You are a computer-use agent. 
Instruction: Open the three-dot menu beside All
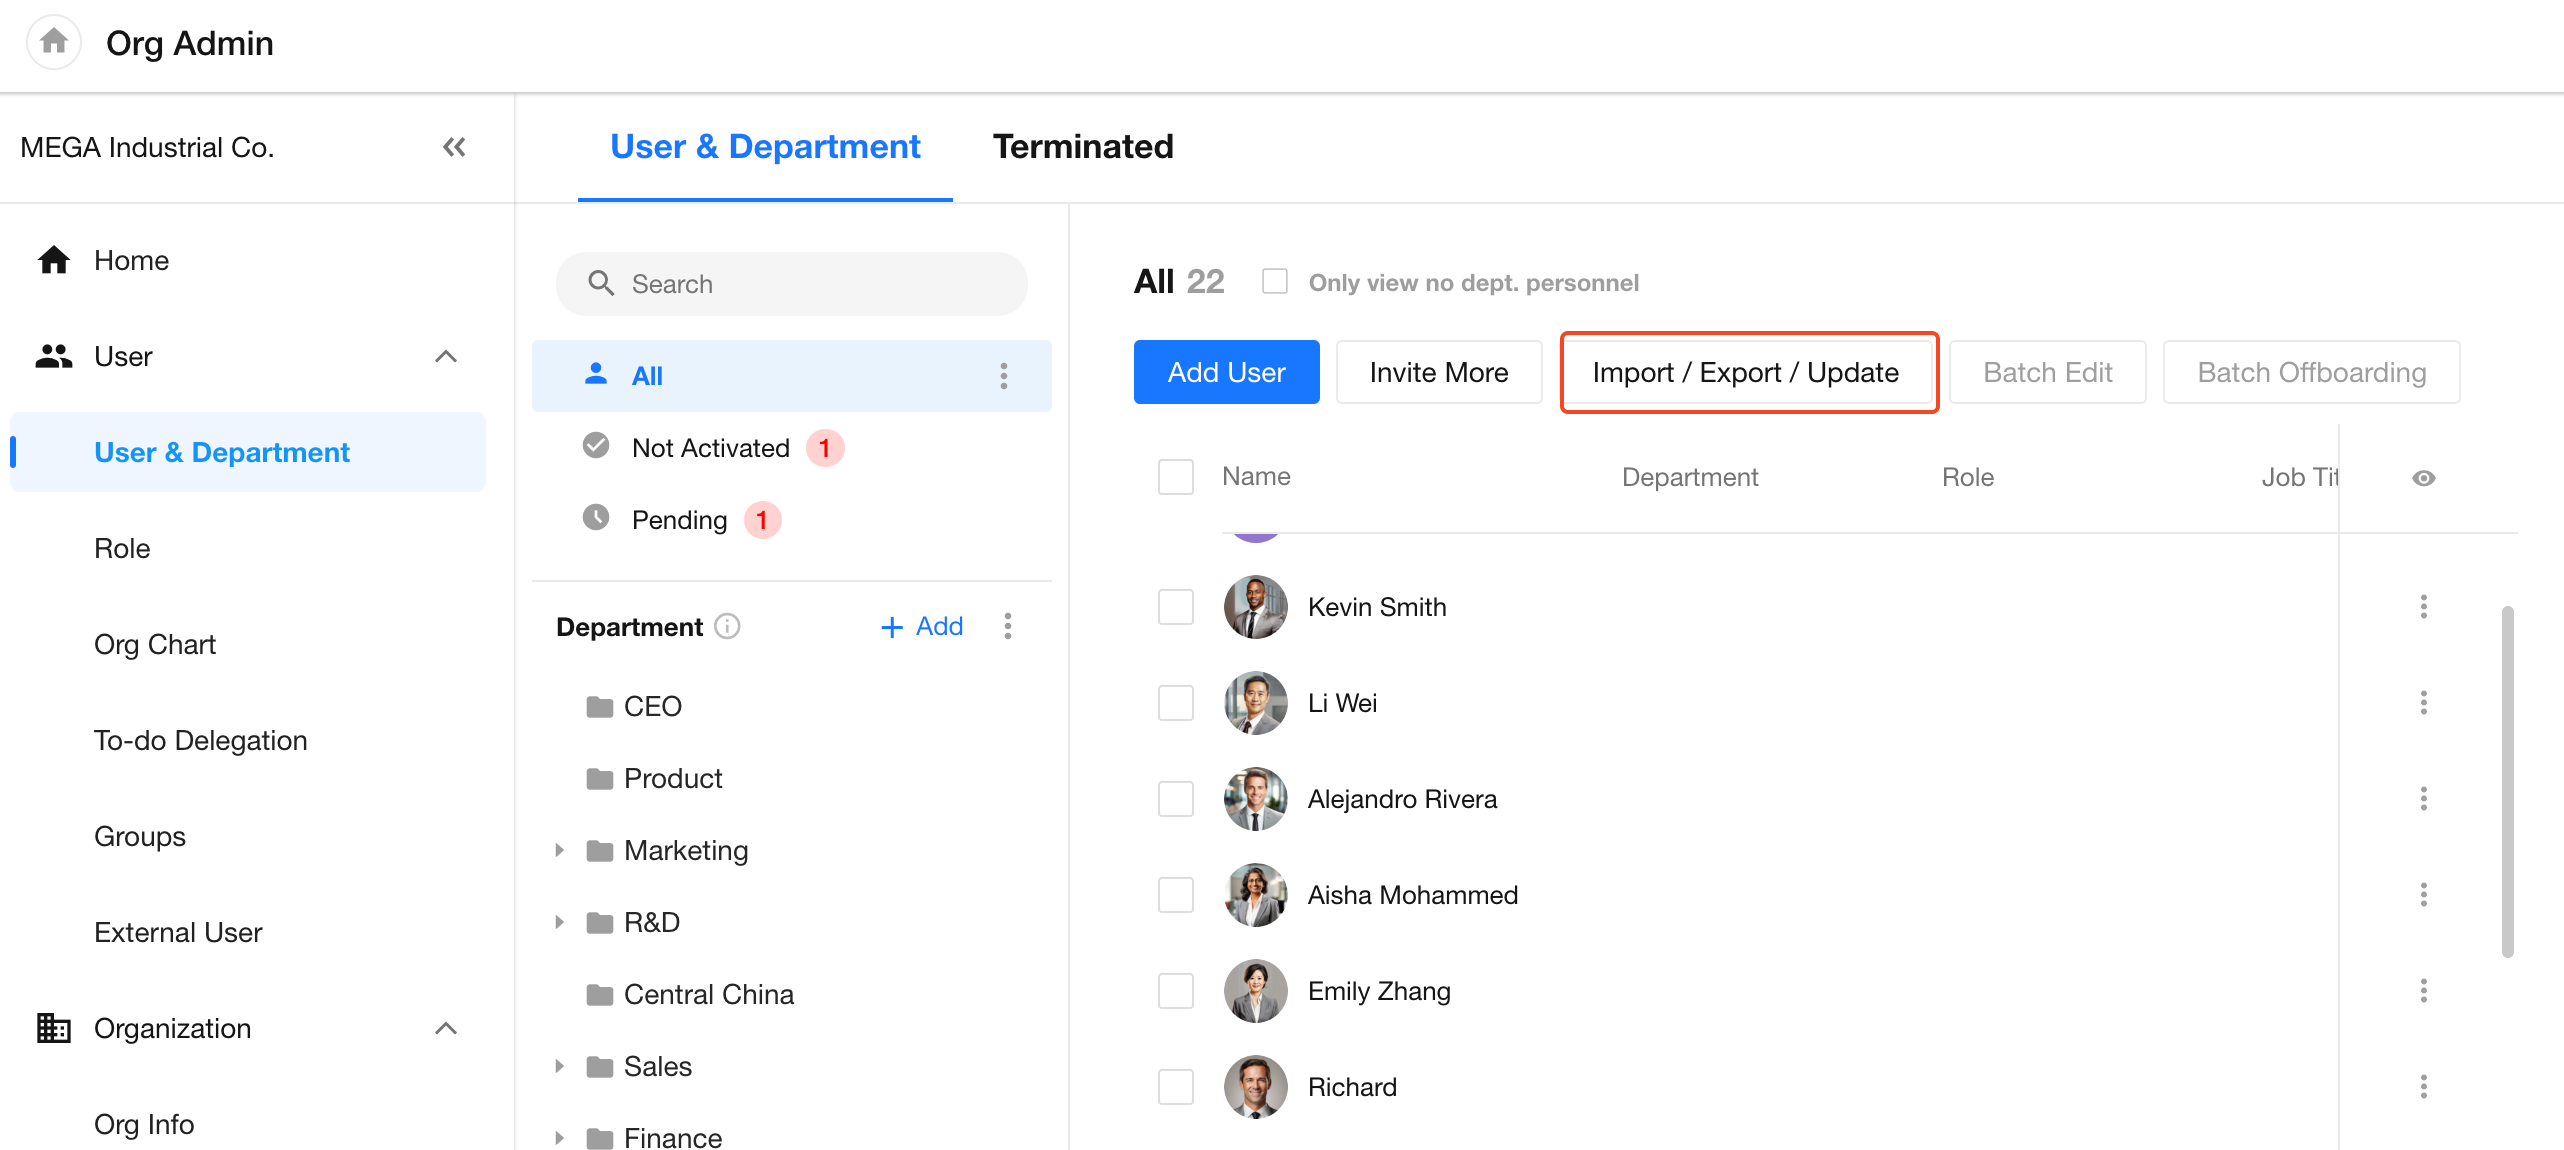click(1004, 376)
